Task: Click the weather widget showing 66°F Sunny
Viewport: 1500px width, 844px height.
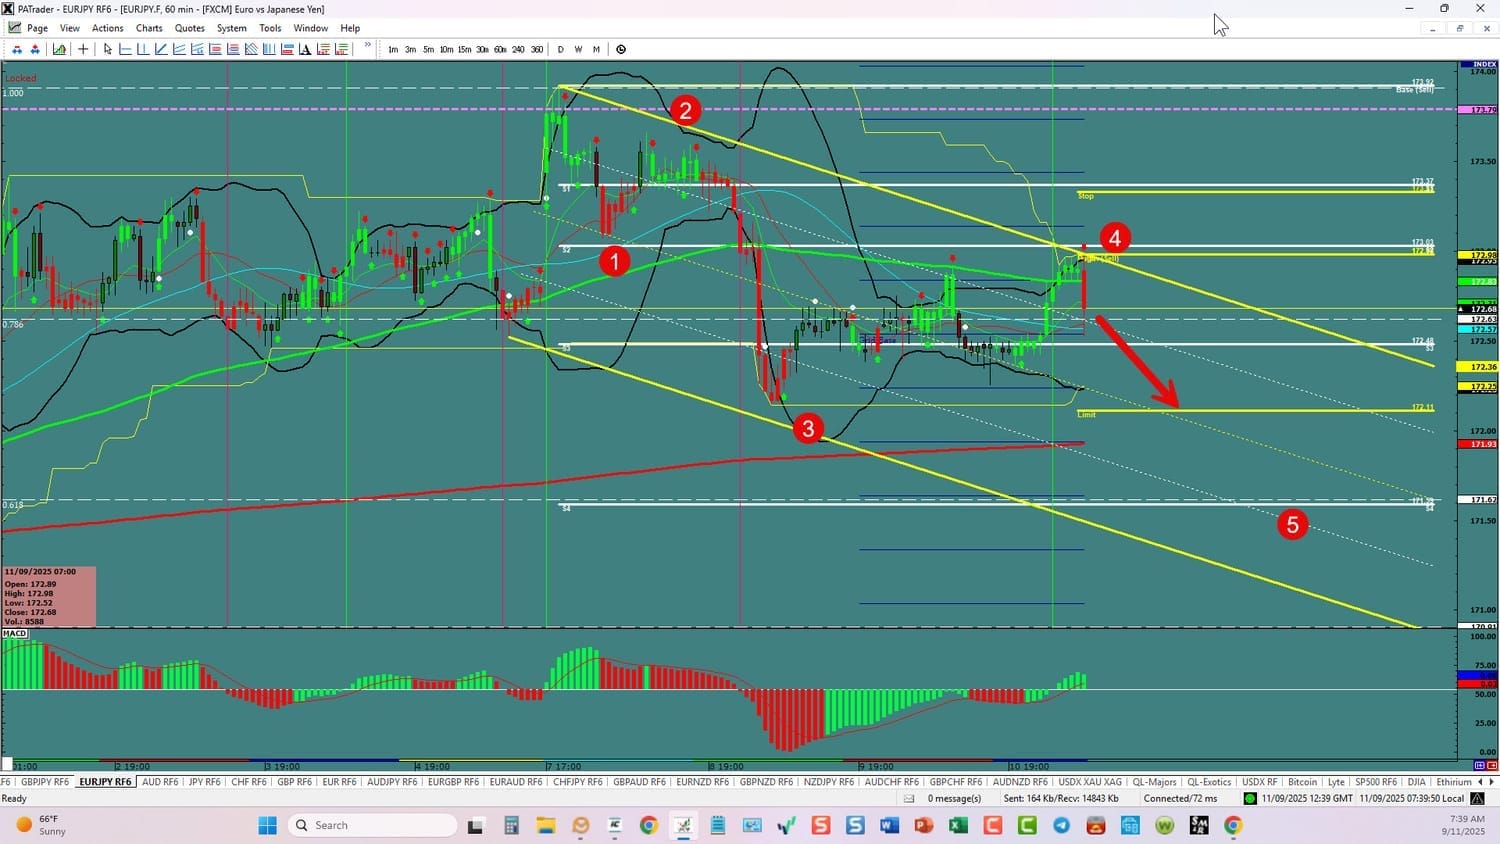Action: click(41, 825)
